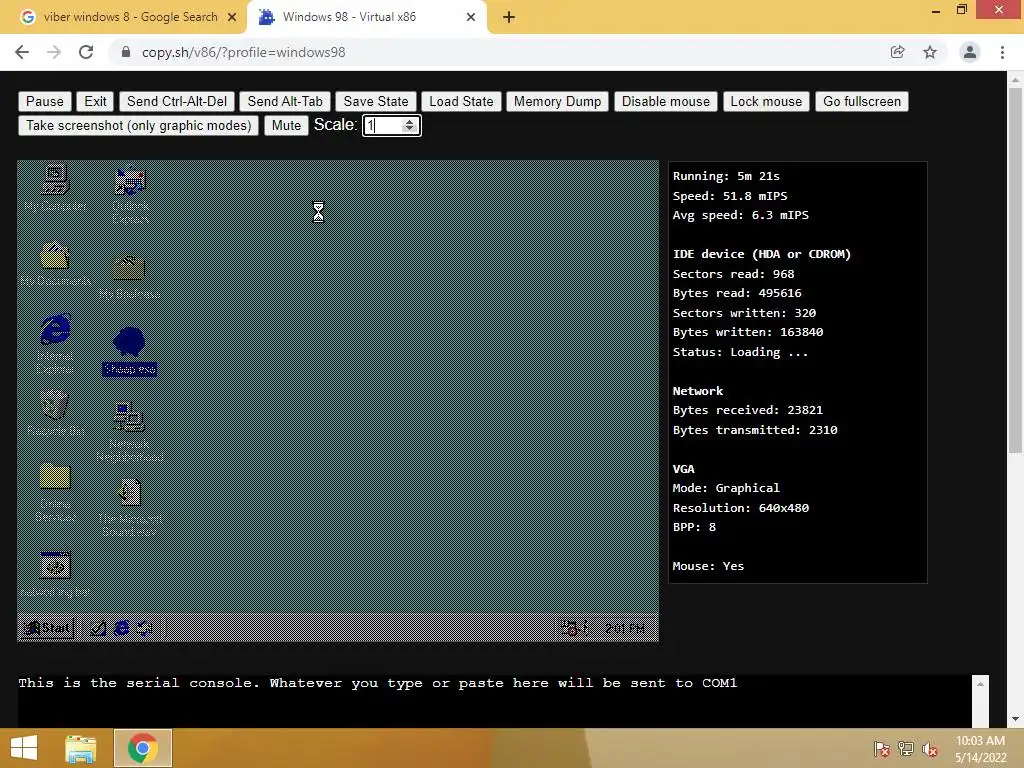Click View Channels quick launch icon
Screen dimensions: 1024x768
click(144, 628)
